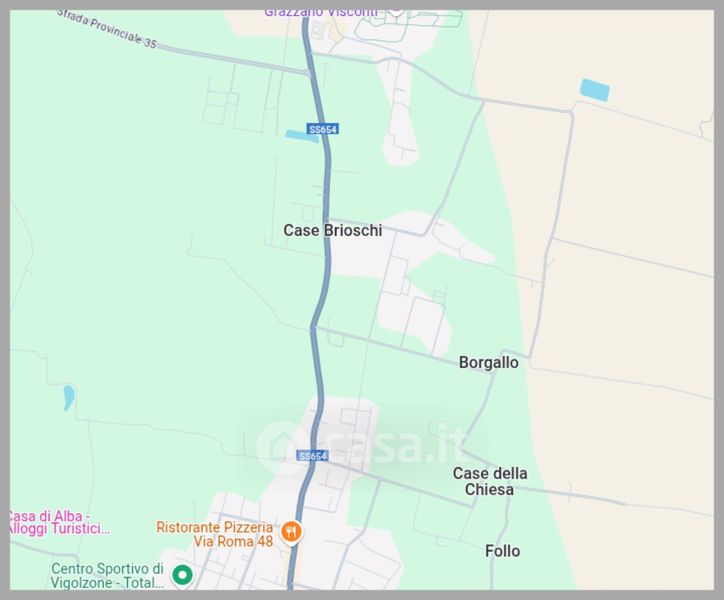Viewport: 724px width, 600px height.
Task: Select the Follo locality label
Action: 502,551
